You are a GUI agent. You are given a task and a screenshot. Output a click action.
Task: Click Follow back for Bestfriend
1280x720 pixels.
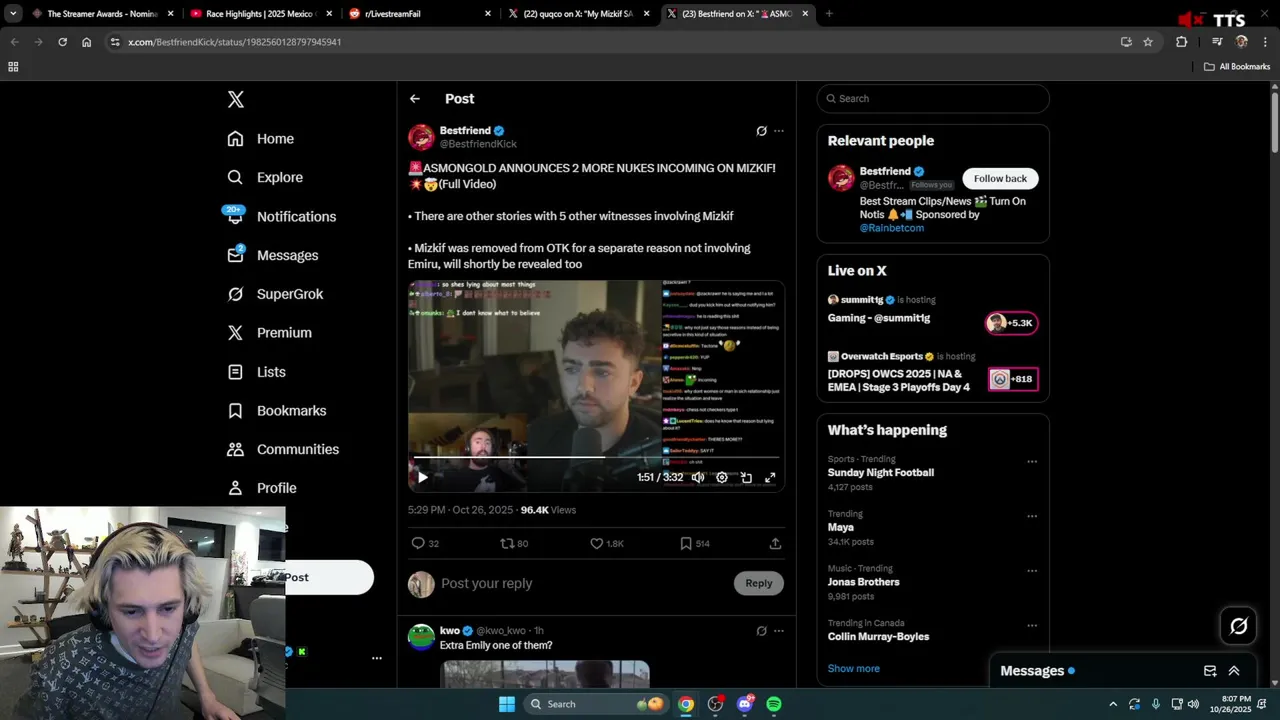1000,179
